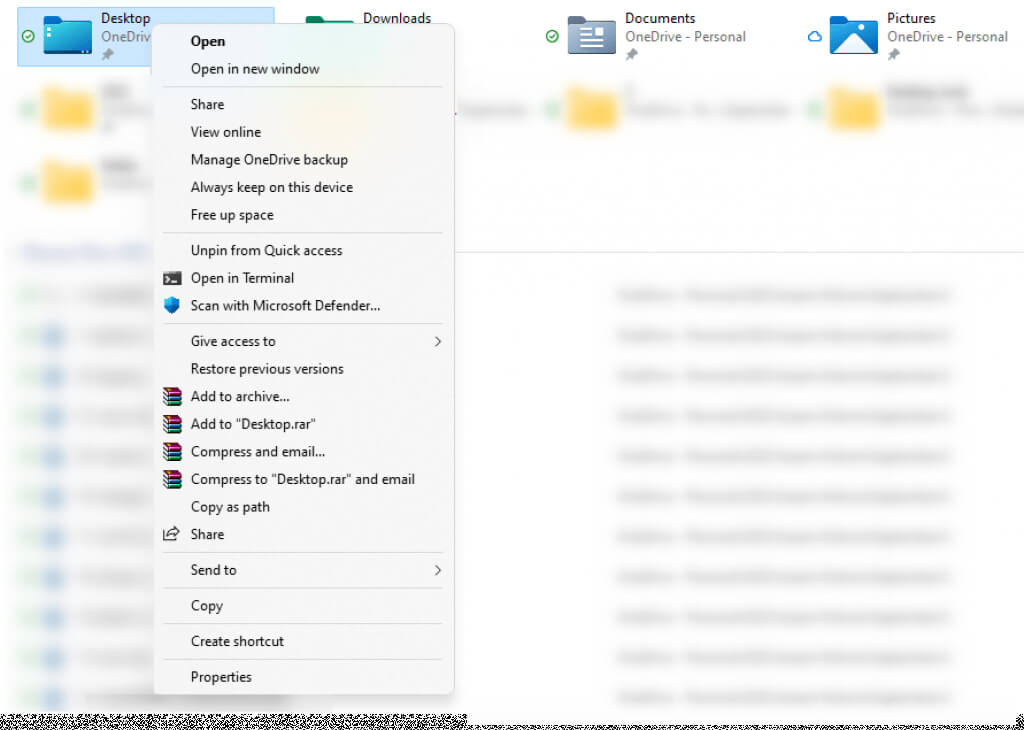Select Always keep on this device
This screenshot has height=730, width=1024.
point(272,187)
